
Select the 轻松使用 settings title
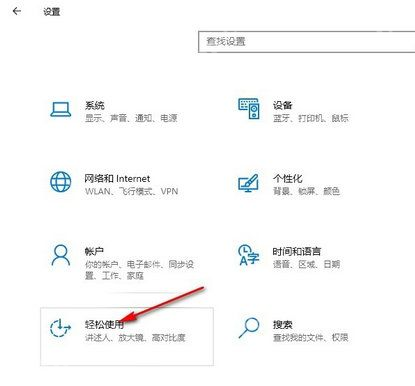104,325
